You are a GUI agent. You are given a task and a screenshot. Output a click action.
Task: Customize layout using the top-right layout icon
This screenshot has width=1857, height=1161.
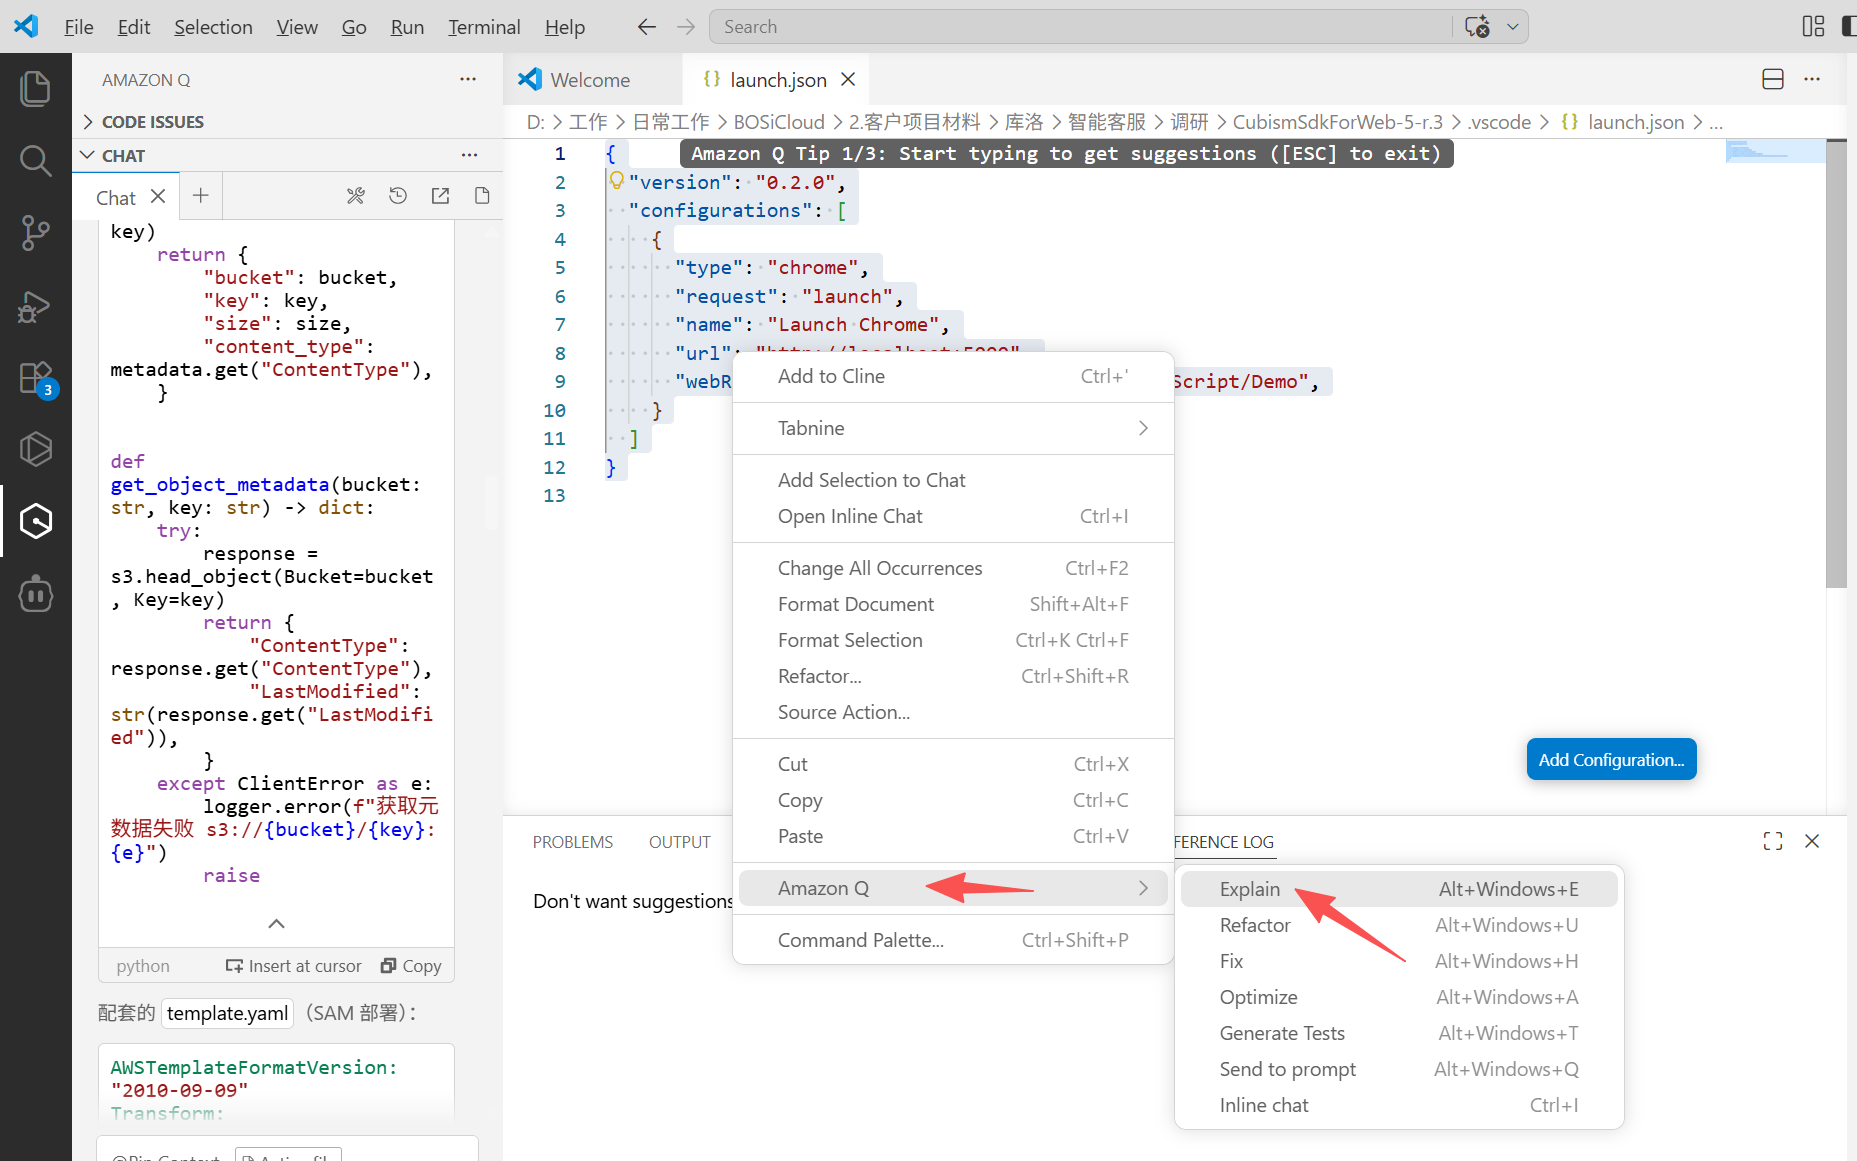click(1813, 27)
